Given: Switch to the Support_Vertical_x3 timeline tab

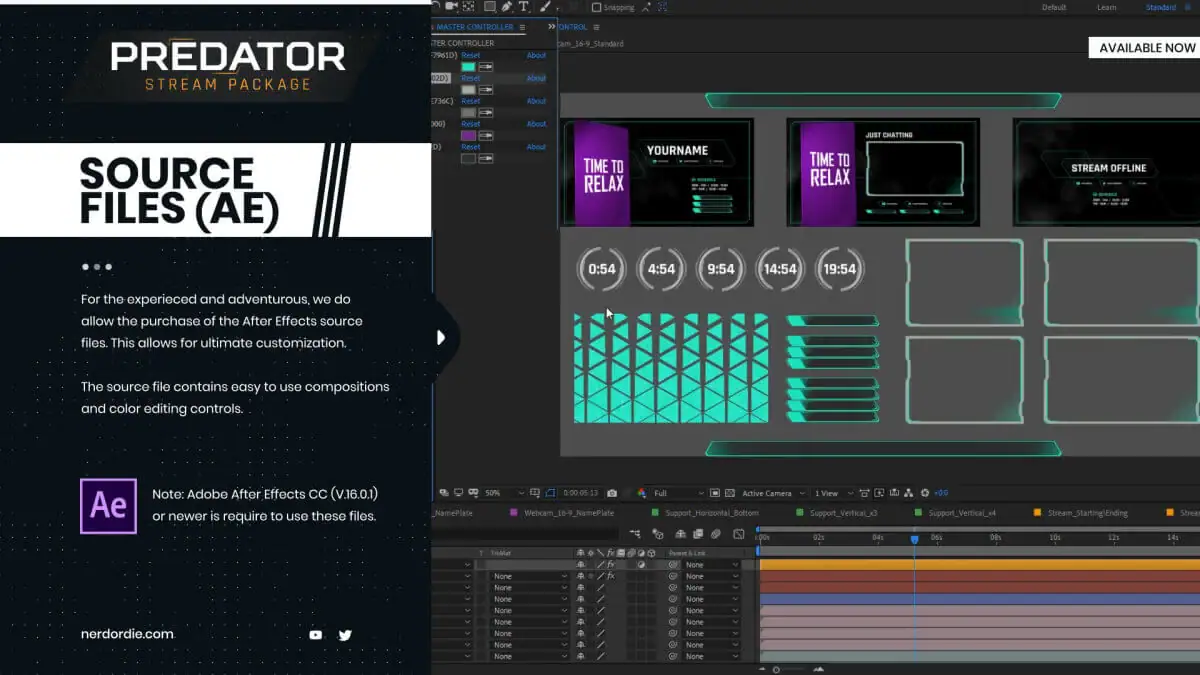Looking at the screenshot, I should (843, 513).
